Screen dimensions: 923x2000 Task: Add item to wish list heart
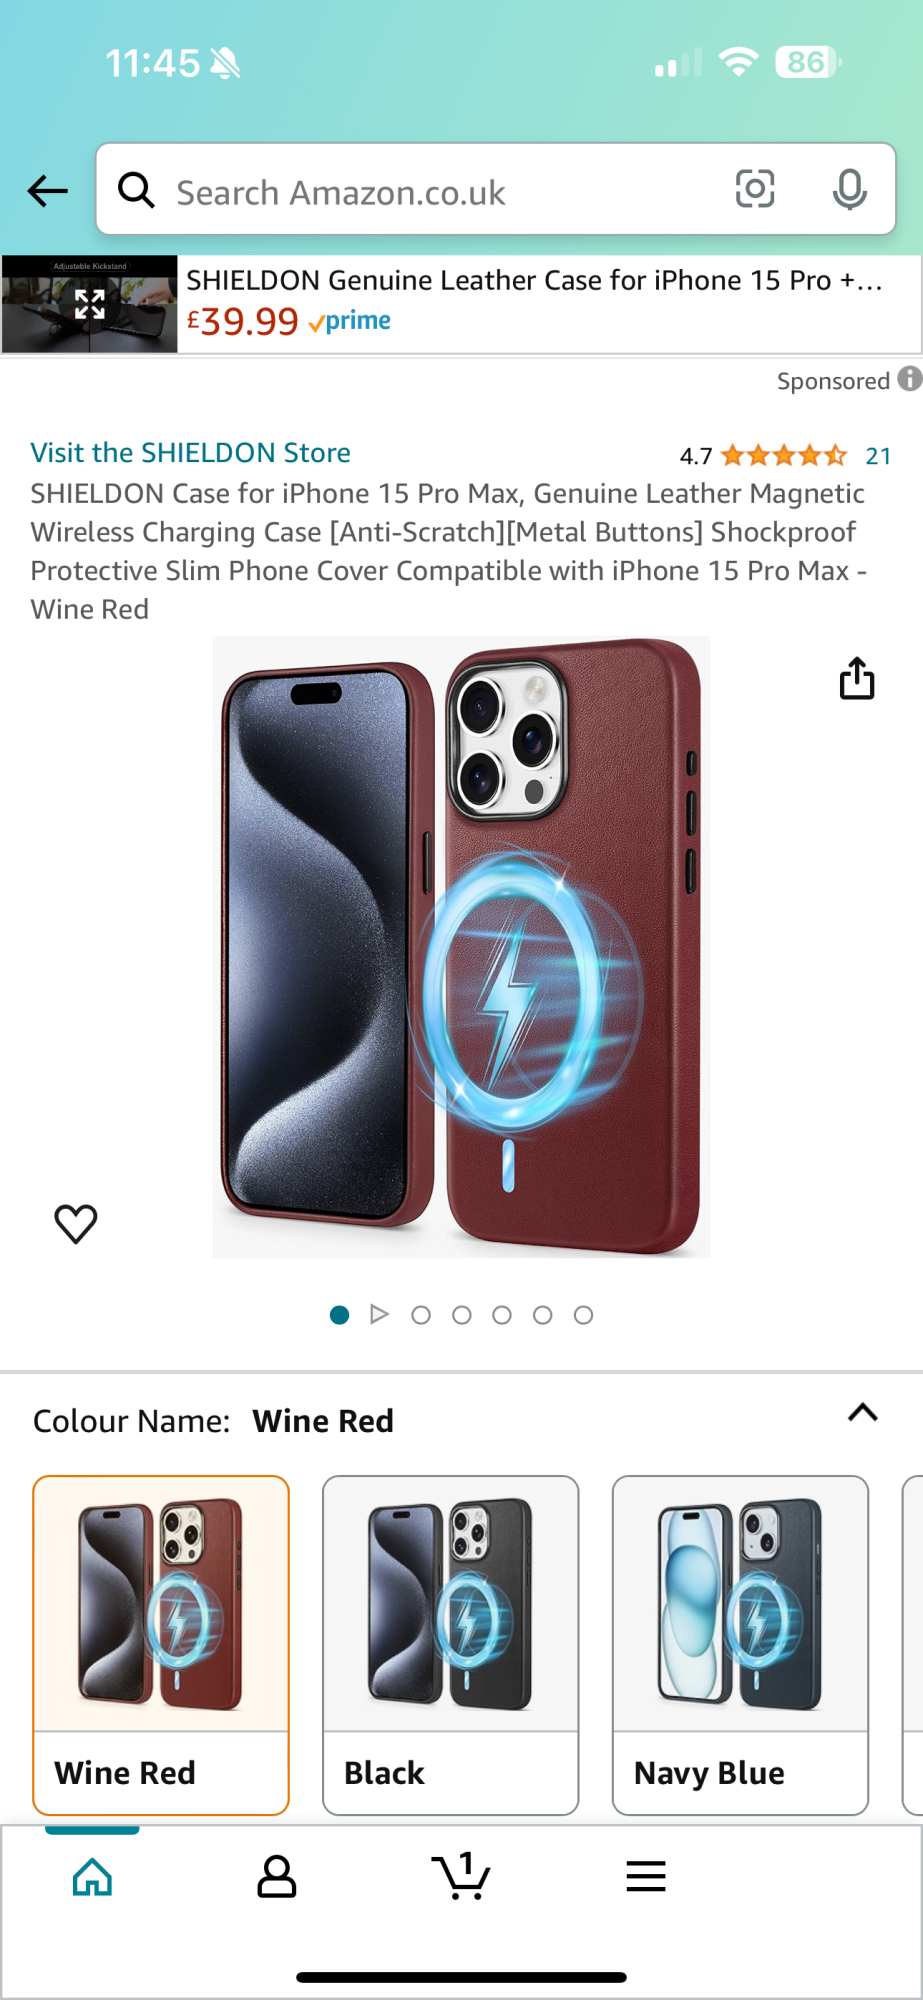76,1223
